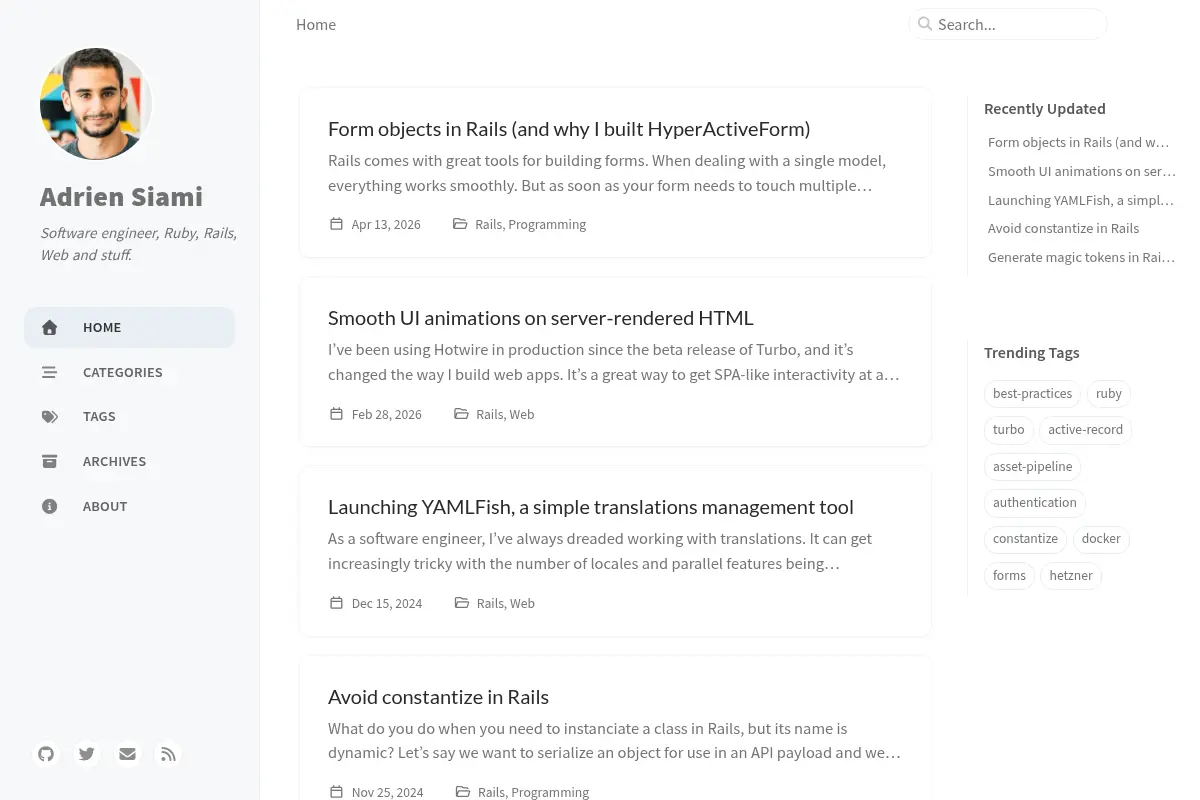
Task: Open the RSS feed icon
Action: pyautogui.click(x=168, y=754)
